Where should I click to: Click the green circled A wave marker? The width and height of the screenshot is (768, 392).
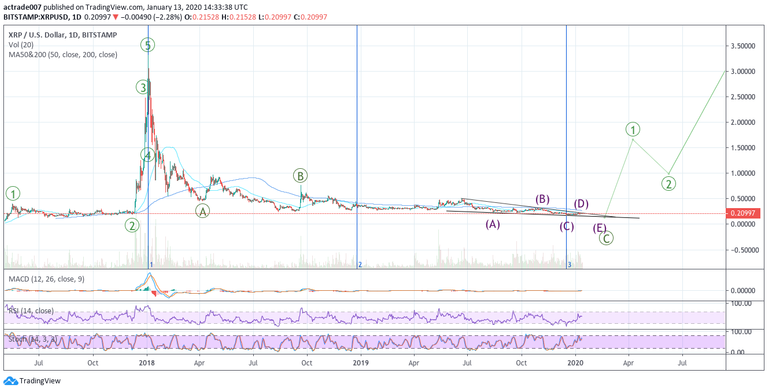(x=202, y=211)
